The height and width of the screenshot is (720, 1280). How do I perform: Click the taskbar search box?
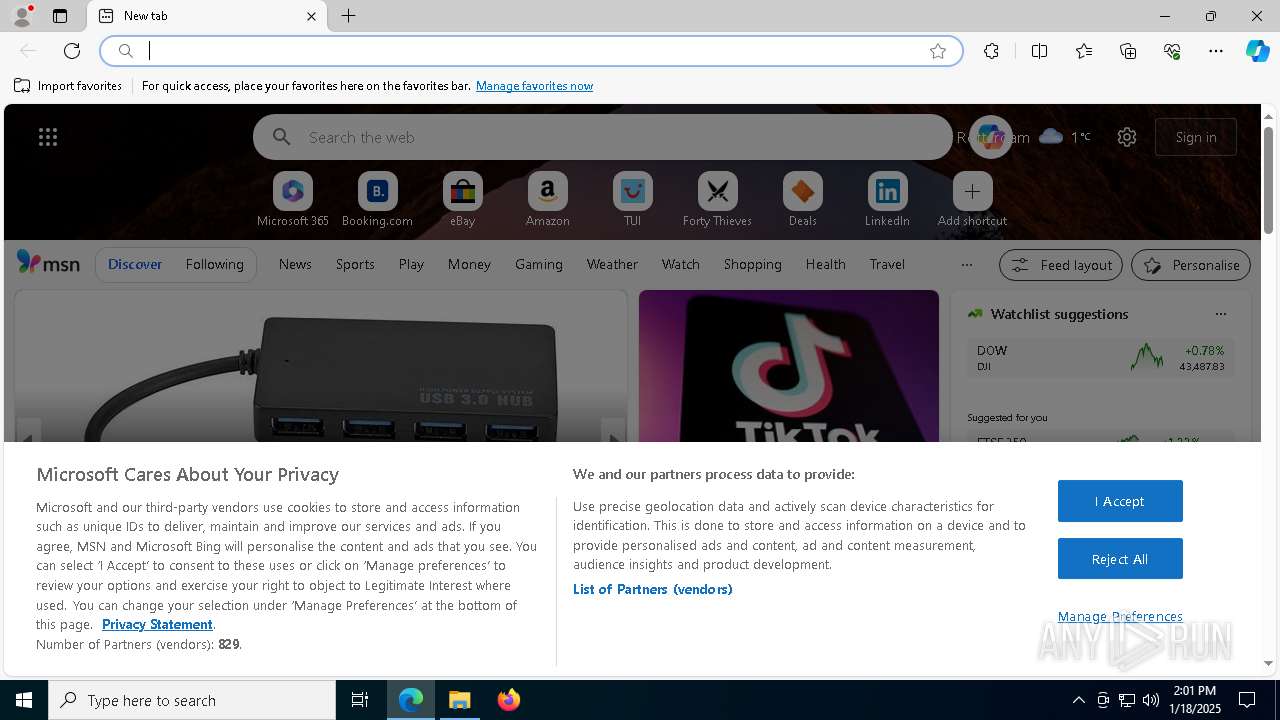click(192, 700)
